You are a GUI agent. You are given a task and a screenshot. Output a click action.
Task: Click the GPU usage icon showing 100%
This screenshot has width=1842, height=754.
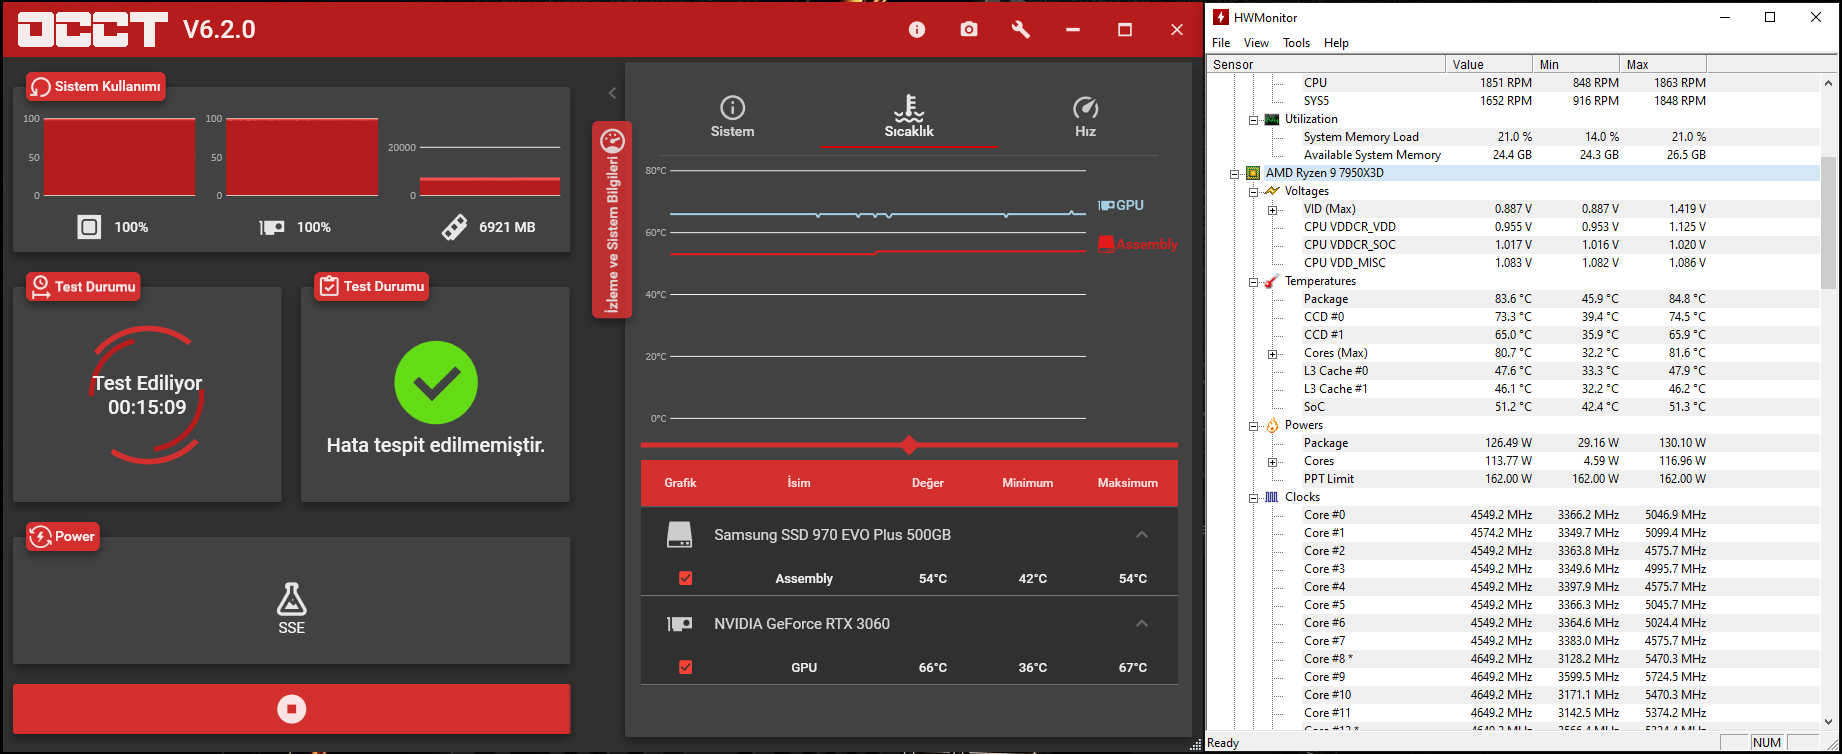click(272, 227)
